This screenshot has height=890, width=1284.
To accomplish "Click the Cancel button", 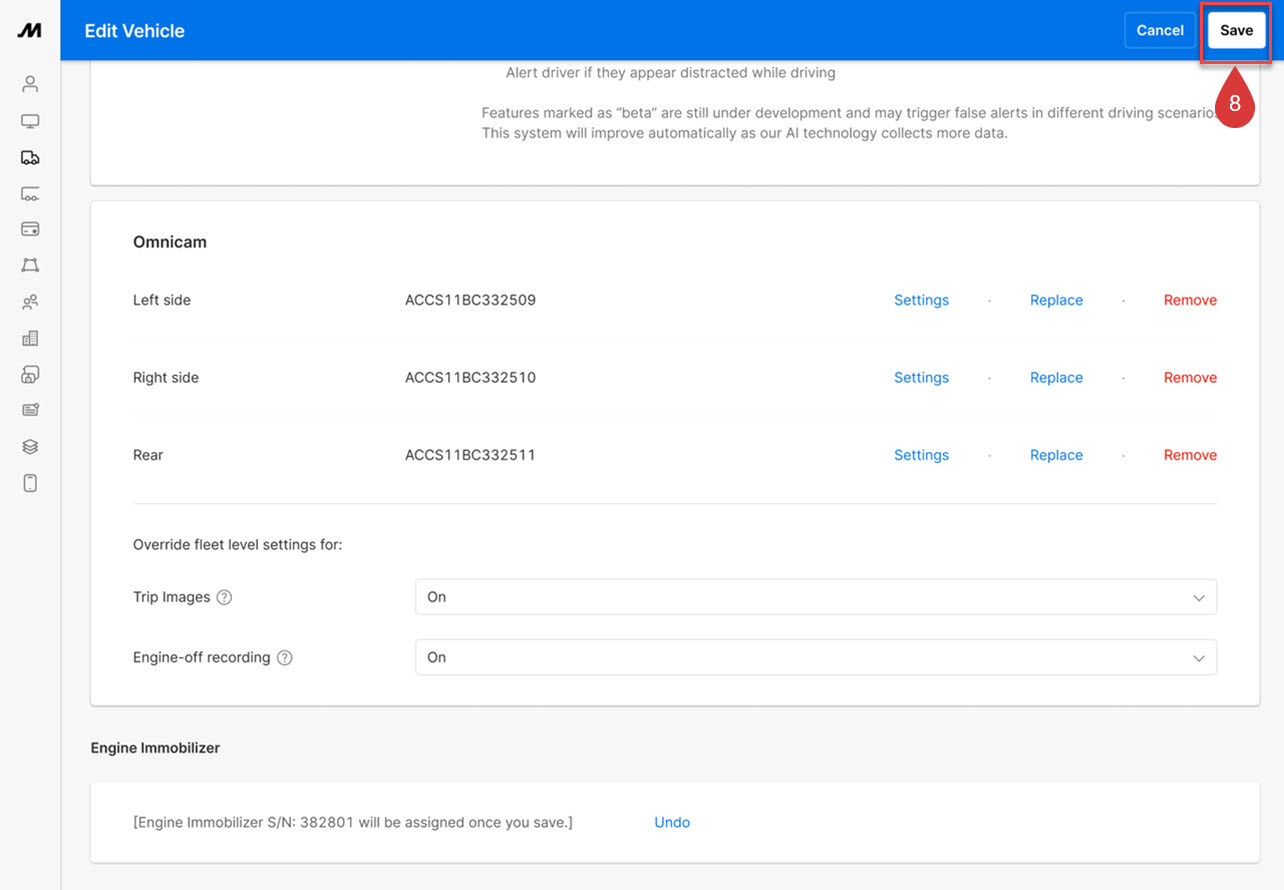I will pyautogui.click(x=1160, y=31).
